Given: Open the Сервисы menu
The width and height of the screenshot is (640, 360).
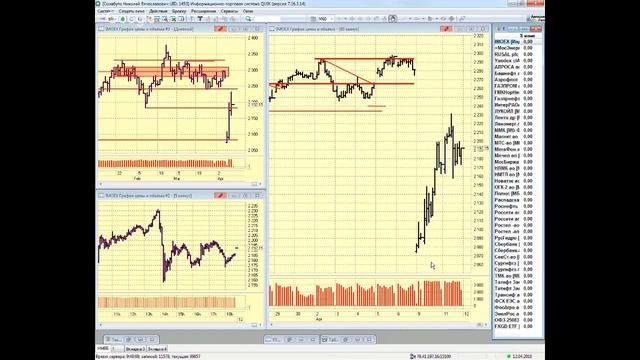Looking at the screenshot, I should [229, 11].
